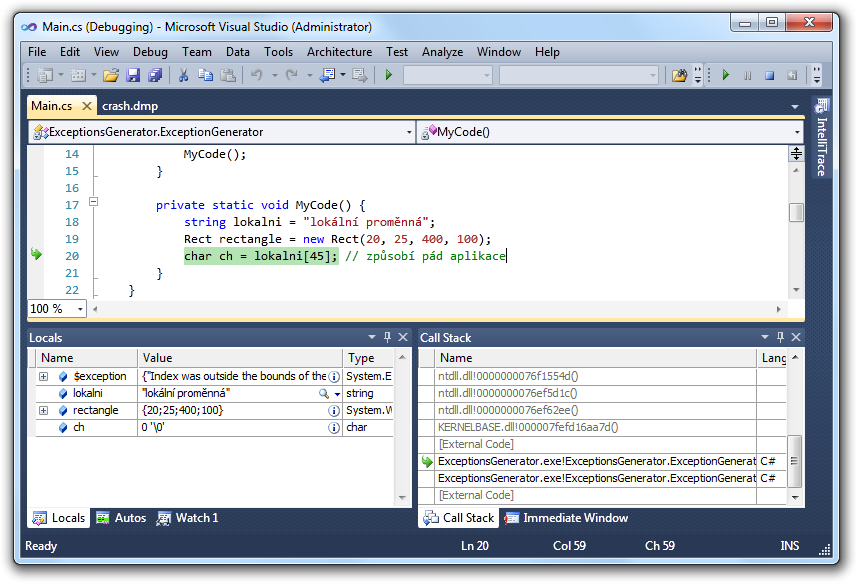Image resolution: width=857 pixels, height=584 pixels.
Task: Open the Call Stack window position dropdown
Action: click(765, 337)
